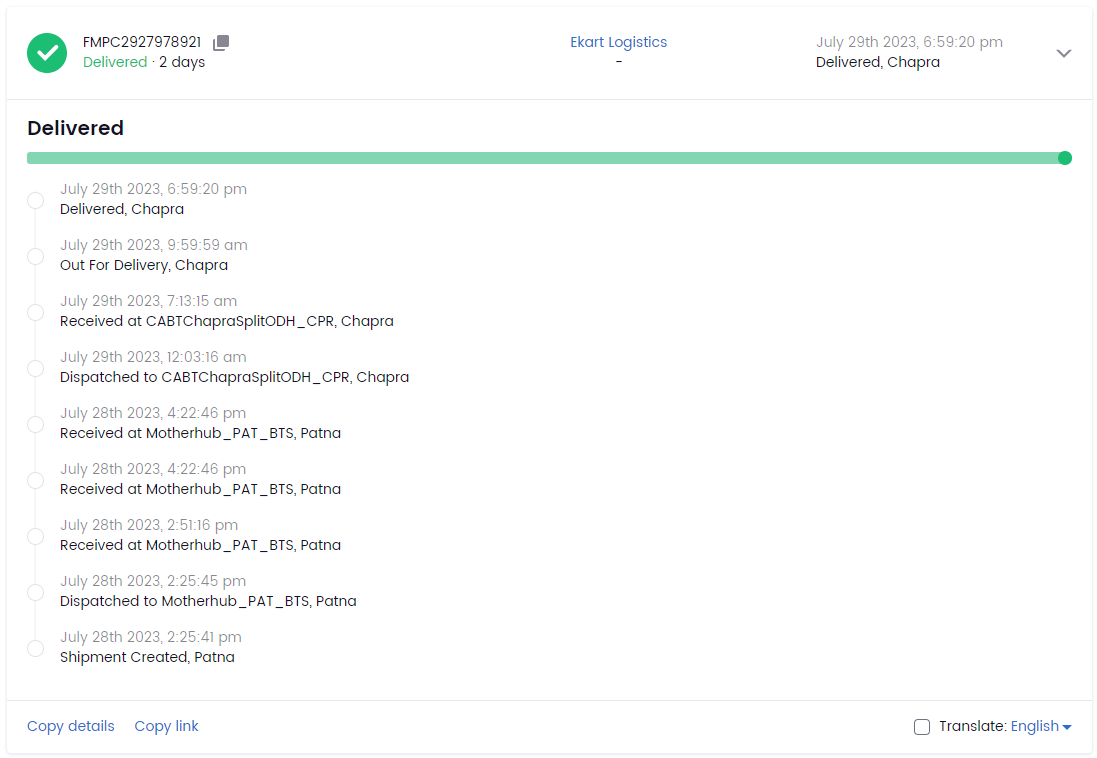Click timestamp July 28th 2023, 2:25:41 pm
The width and height of the screenshot is (1097, 758).
point(150,637)
